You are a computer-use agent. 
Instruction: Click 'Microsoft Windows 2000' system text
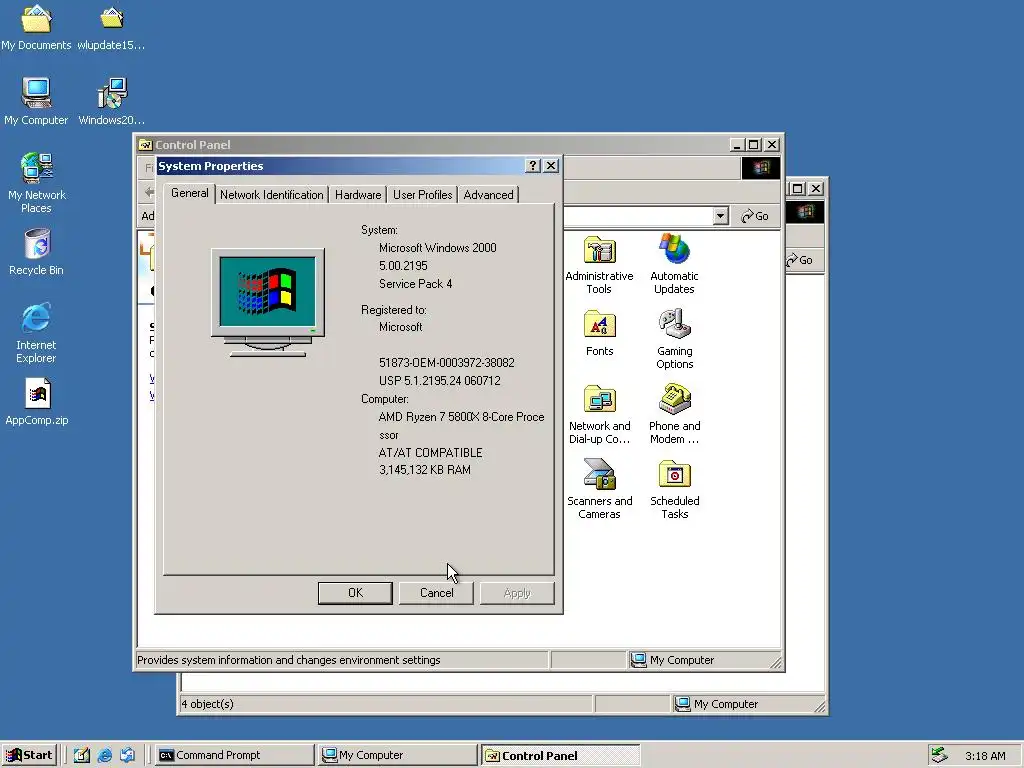[438, 248]
